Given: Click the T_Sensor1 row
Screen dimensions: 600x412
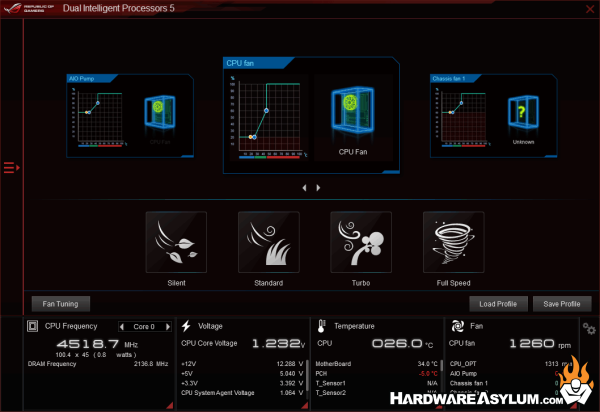Looking at the screenshot, I should [x=377, y=383].
